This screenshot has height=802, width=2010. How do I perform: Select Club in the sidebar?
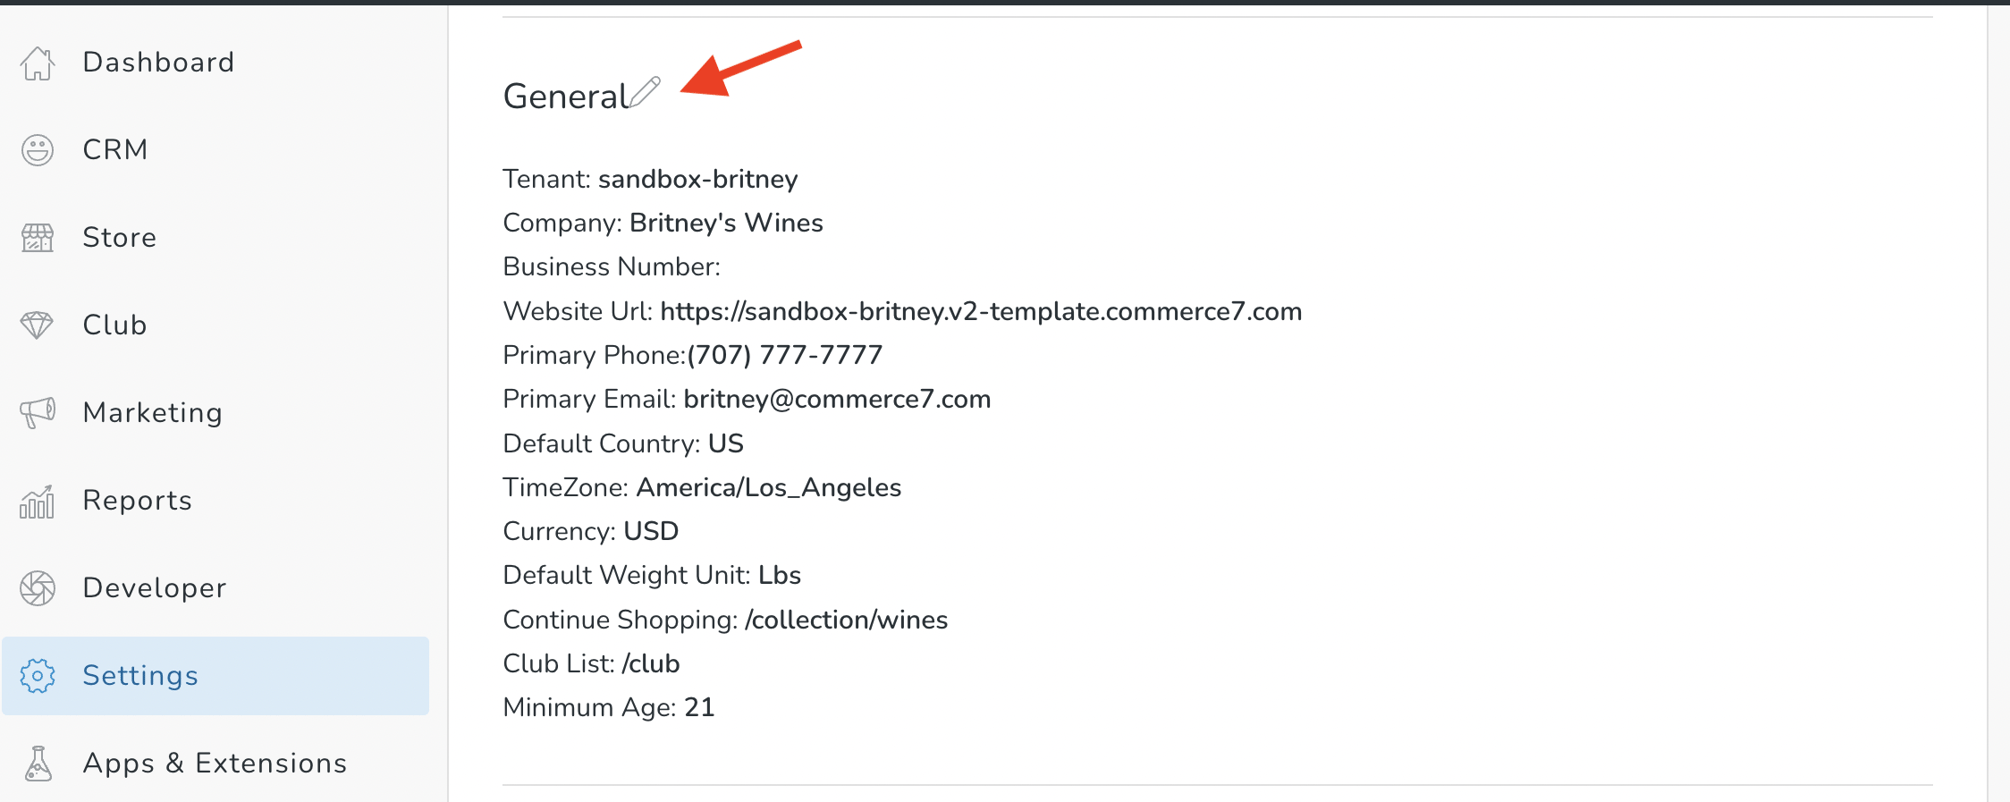(114, 325)
